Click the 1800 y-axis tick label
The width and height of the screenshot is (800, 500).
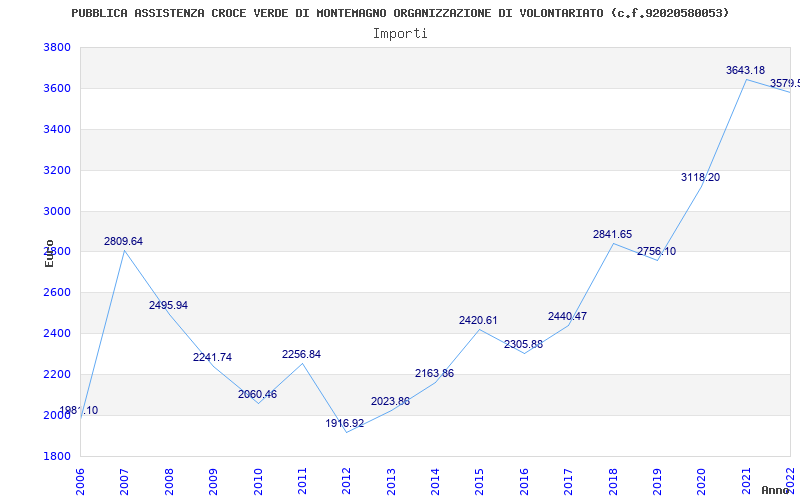pos(57,456)
